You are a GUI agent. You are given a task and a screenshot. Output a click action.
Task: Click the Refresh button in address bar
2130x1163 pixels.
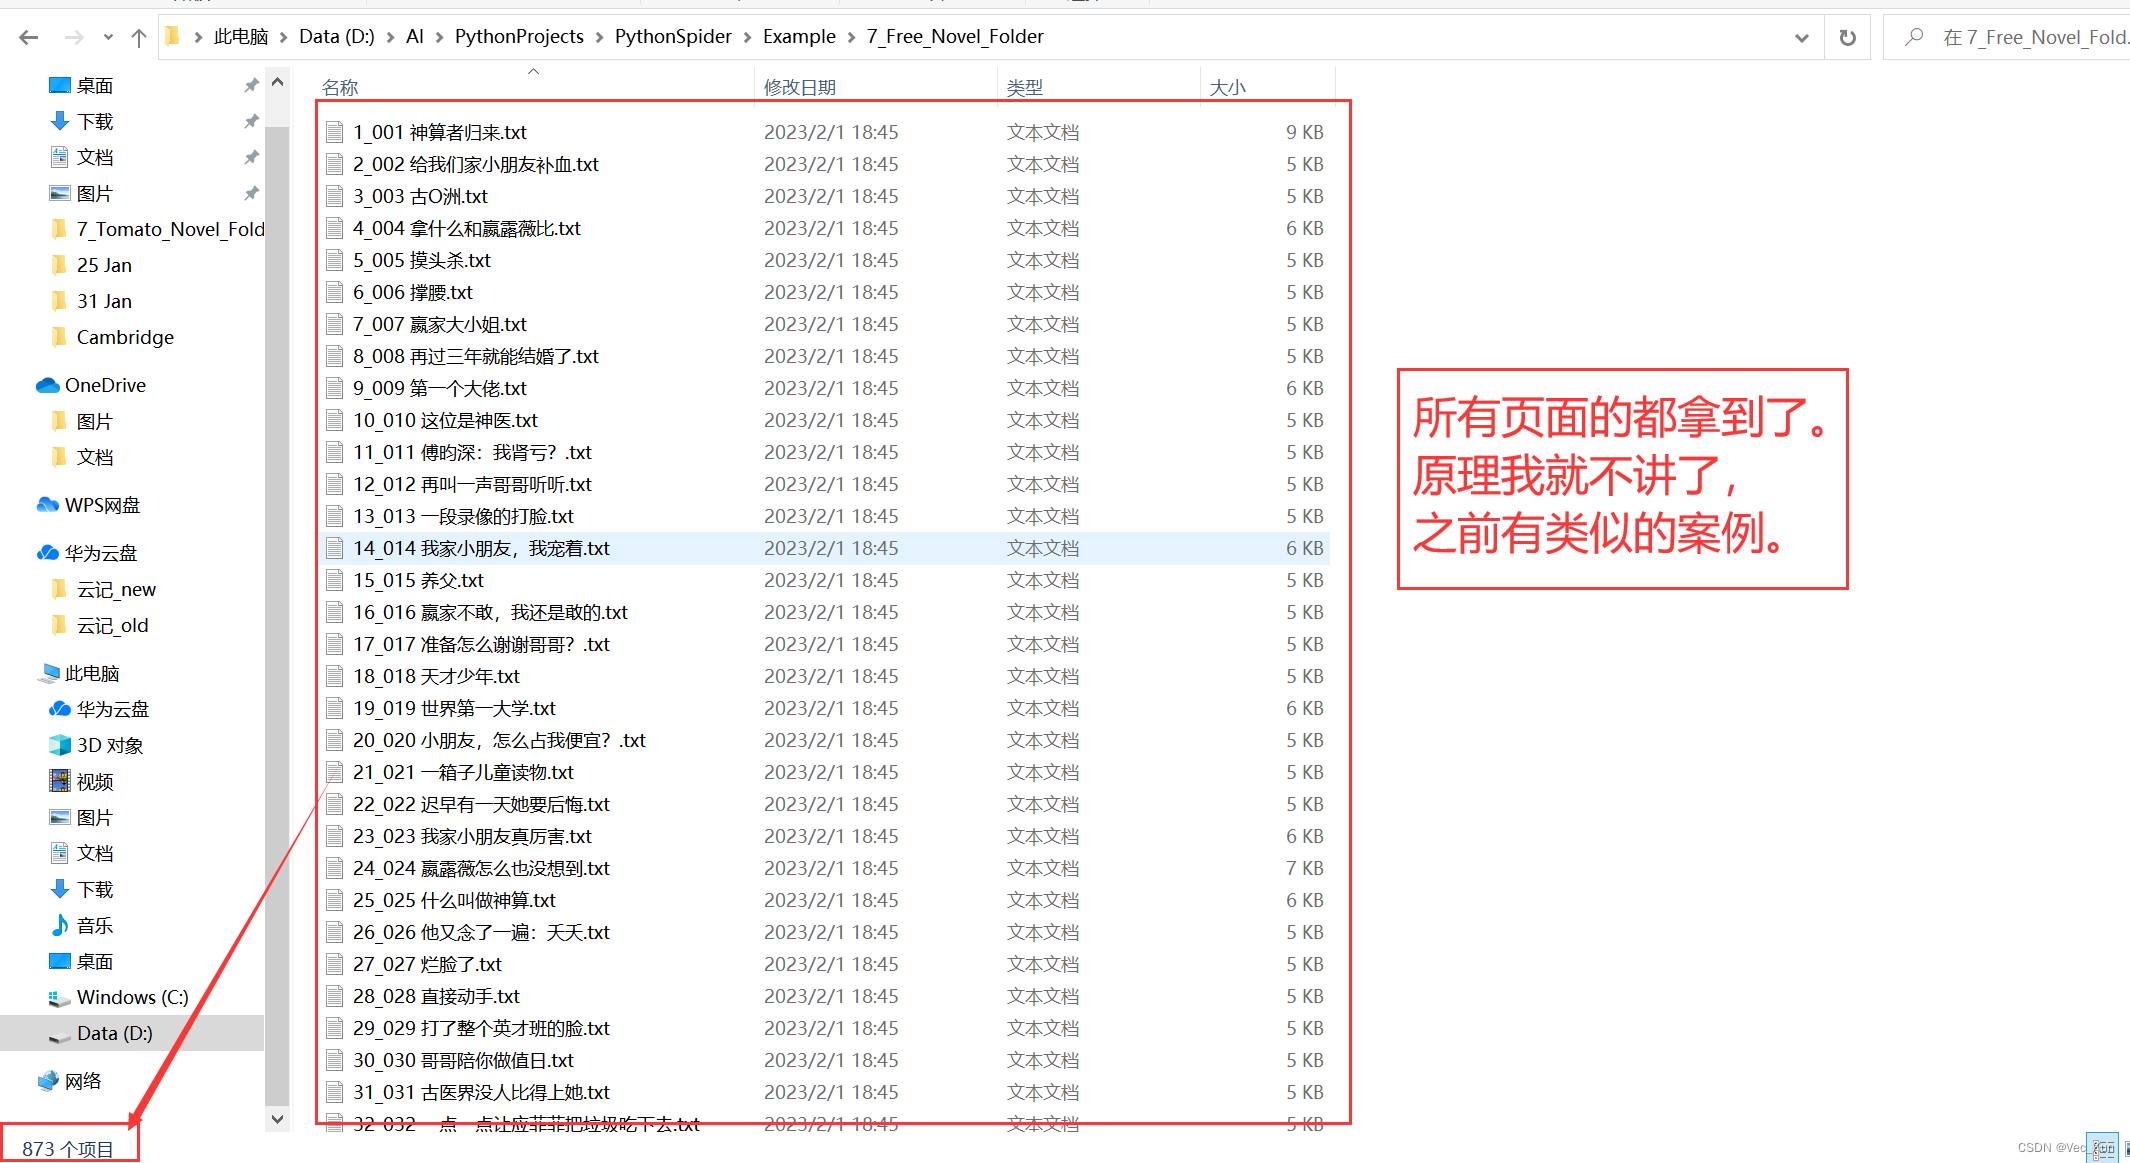click(1847, 37)
